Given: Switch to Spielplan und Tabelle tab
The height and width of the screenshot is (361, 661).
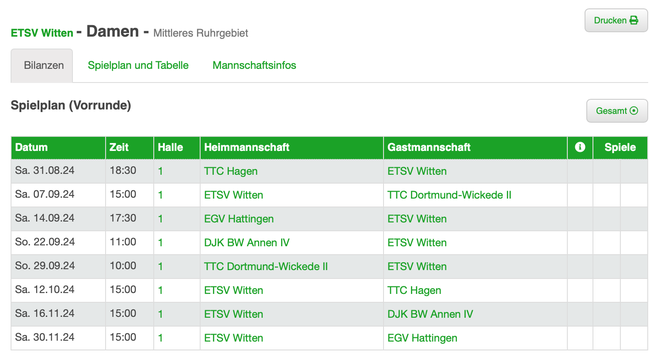Looking at the screenshot, I should [x=138, y=65].
